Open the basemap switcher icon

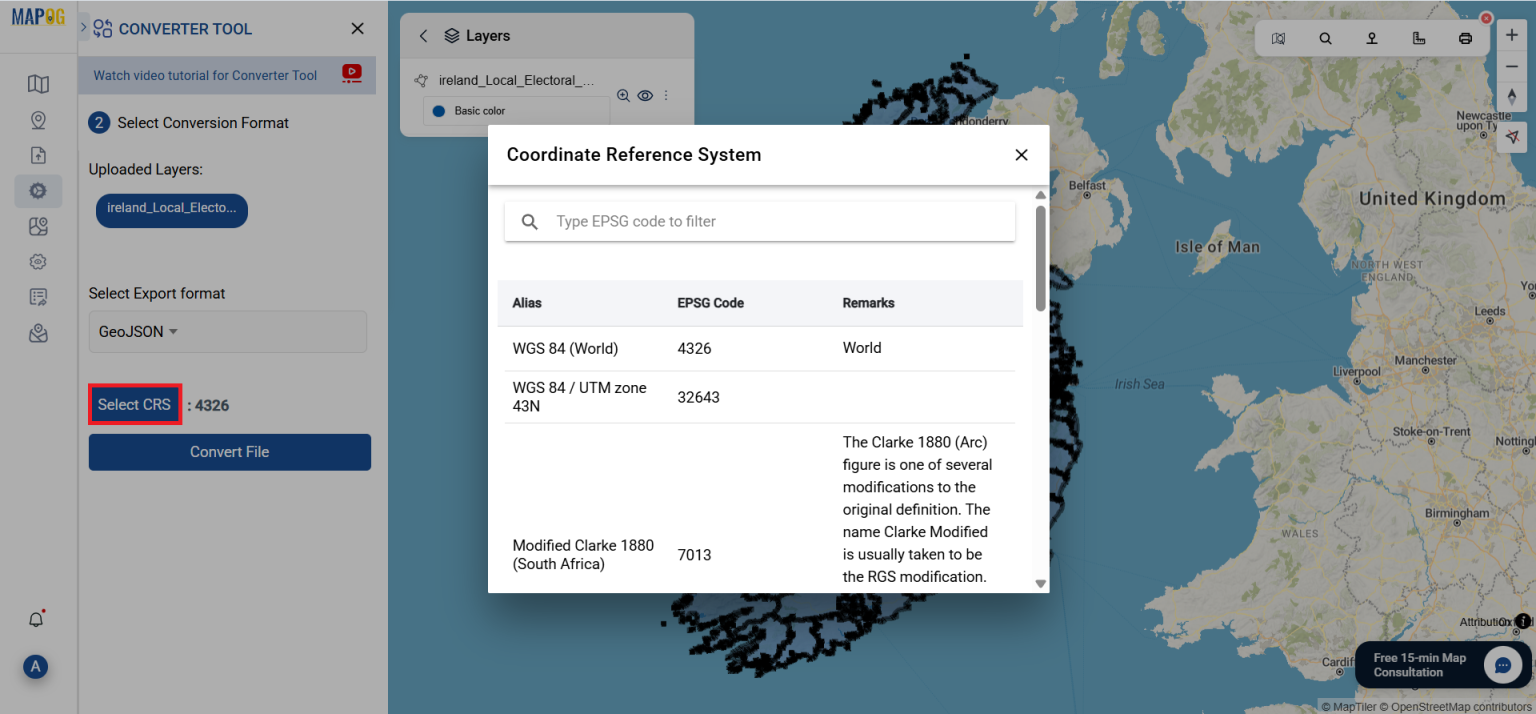pos(1278,37)
